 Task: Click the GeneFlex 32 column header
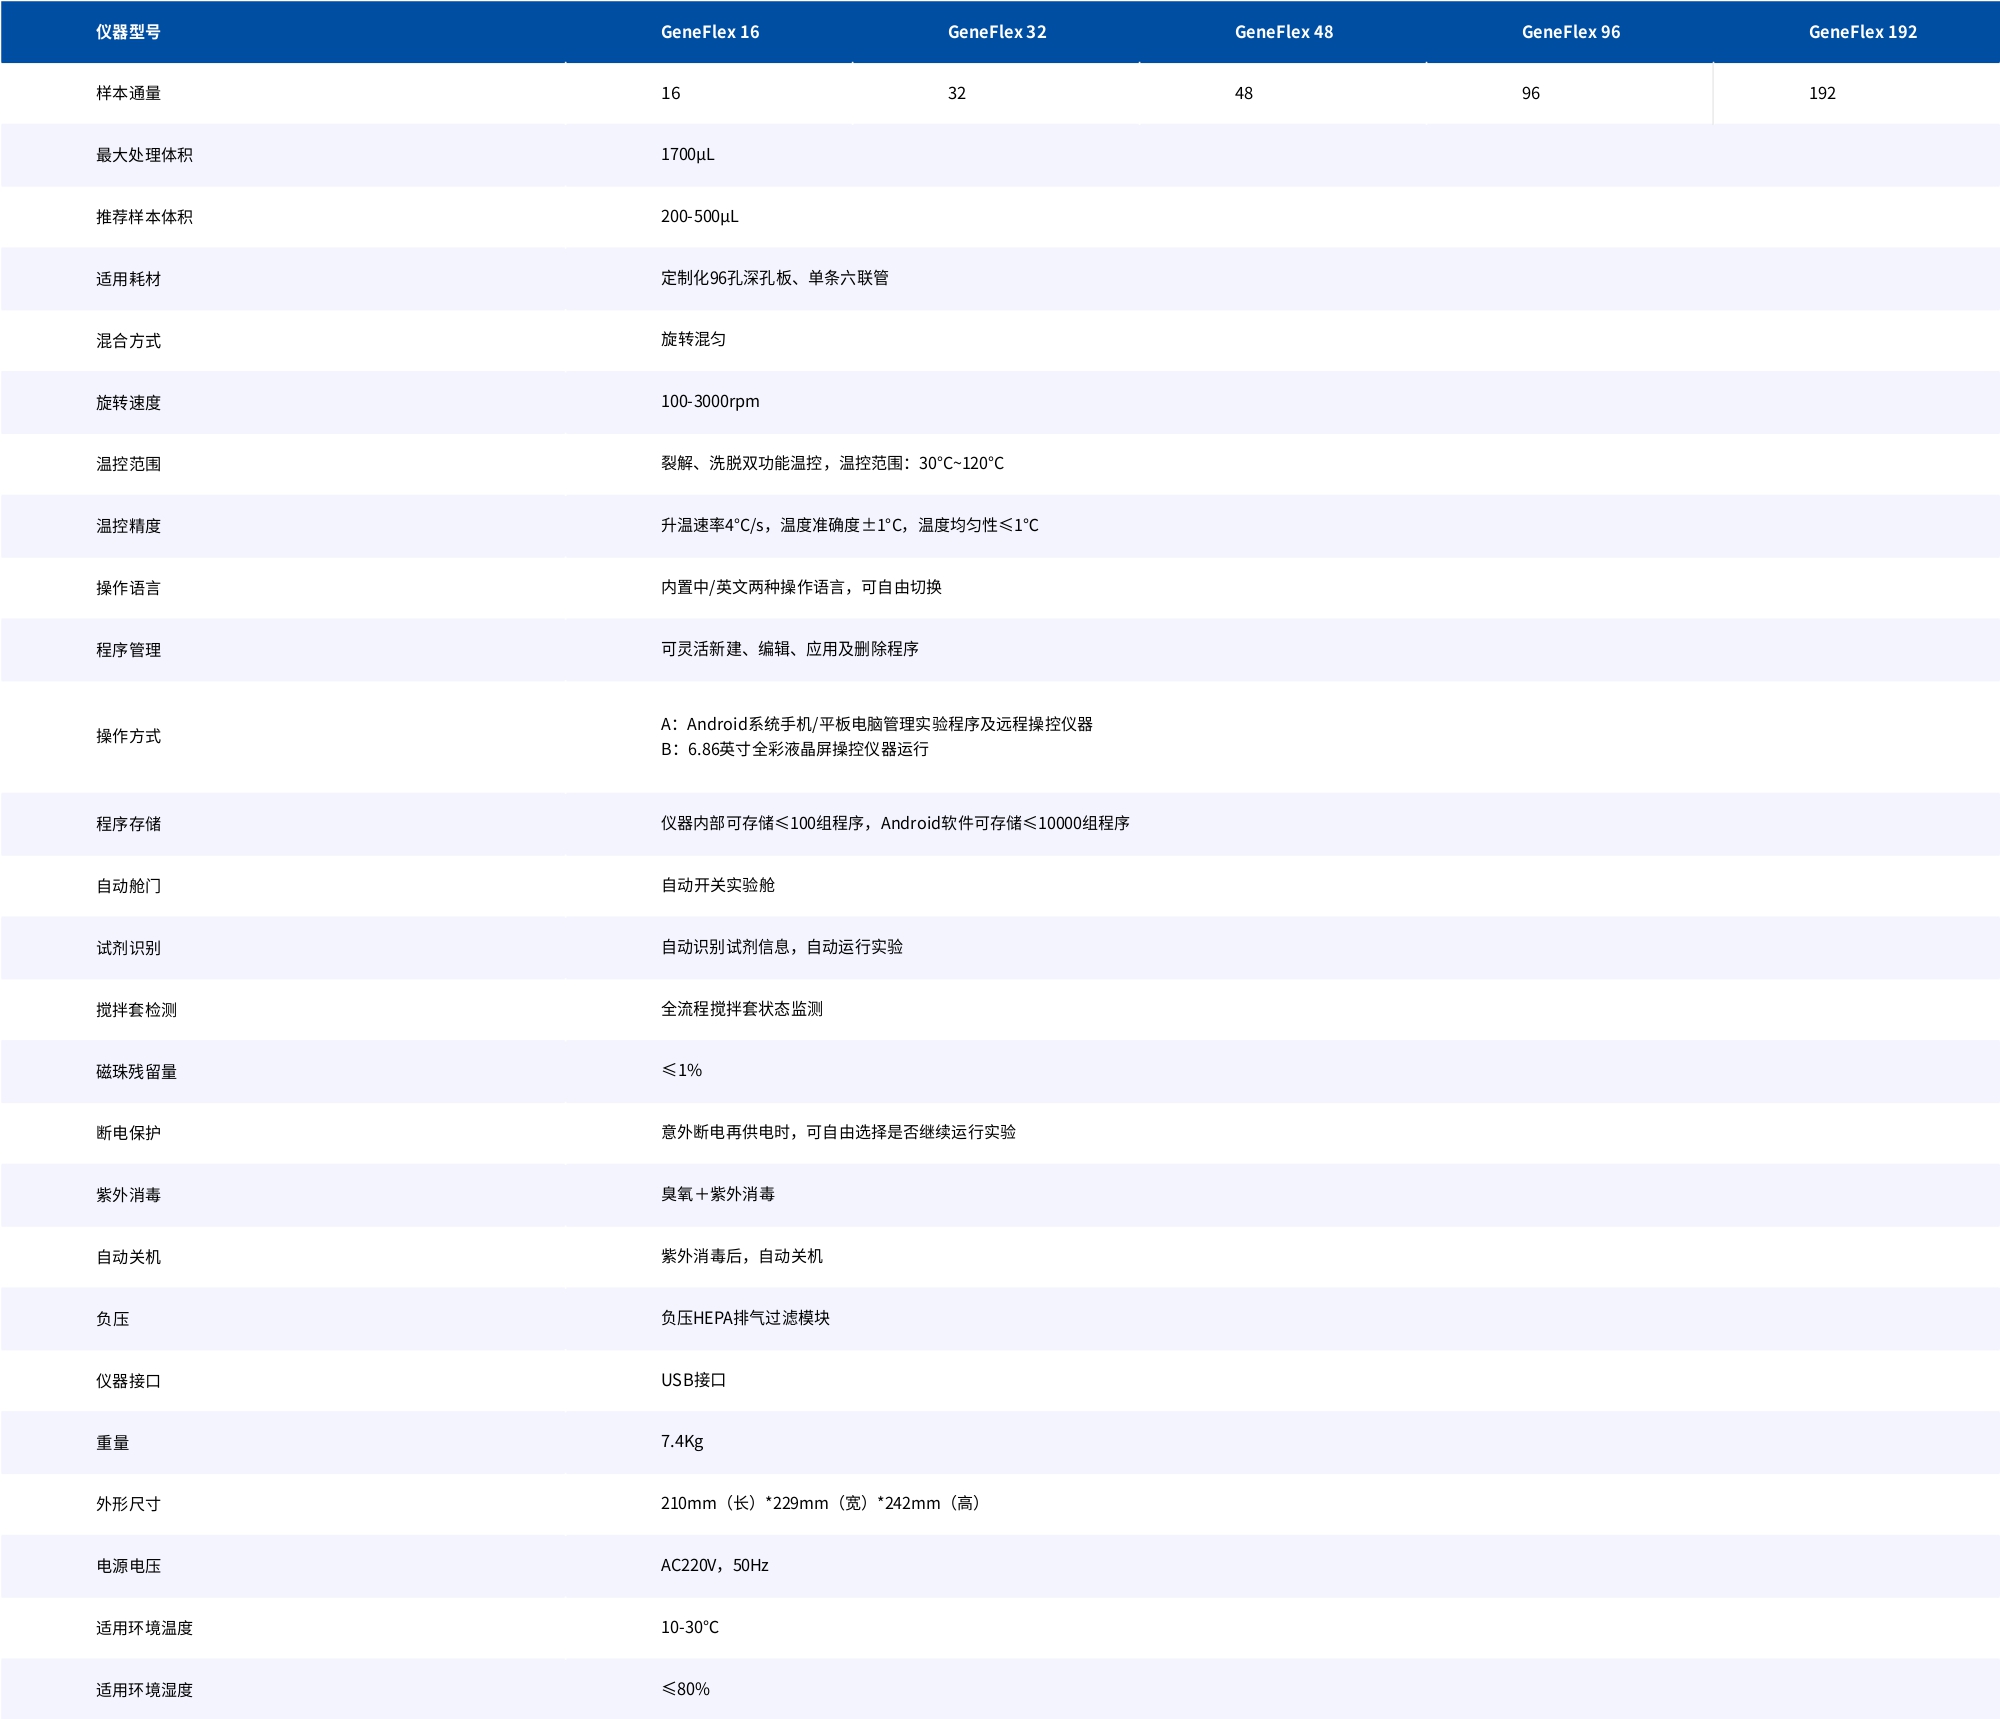pos(996,32)
